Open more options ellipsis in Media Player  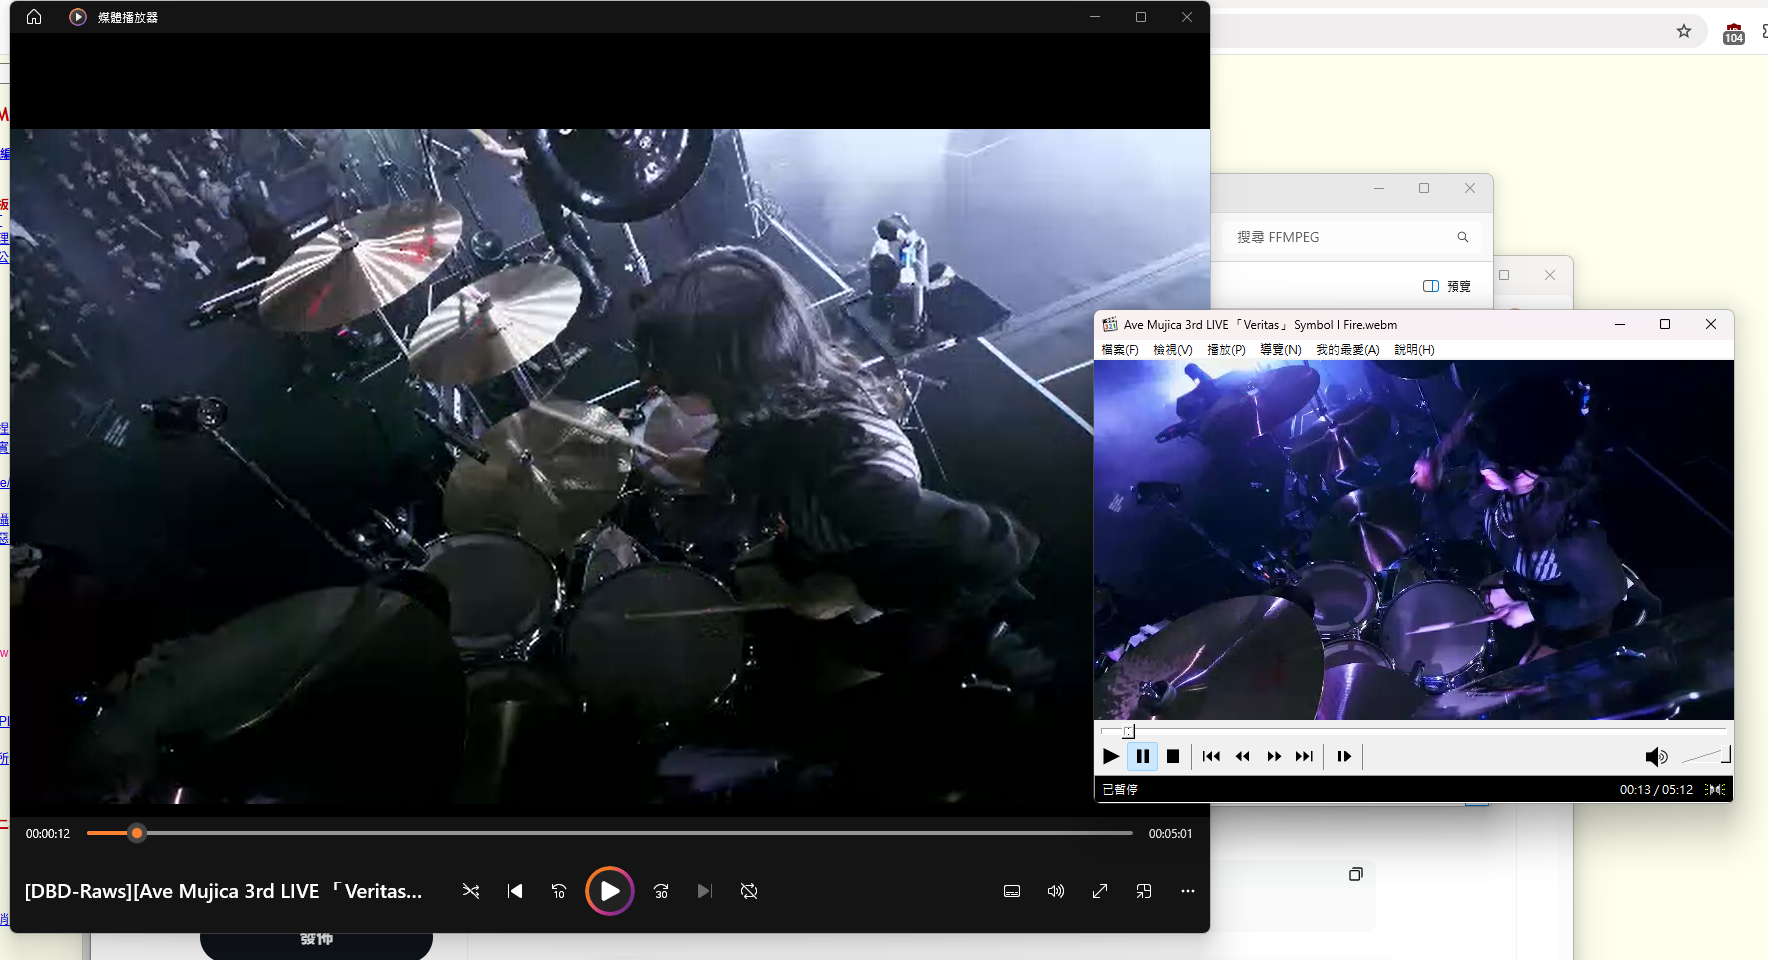(x=1188, y=891)
